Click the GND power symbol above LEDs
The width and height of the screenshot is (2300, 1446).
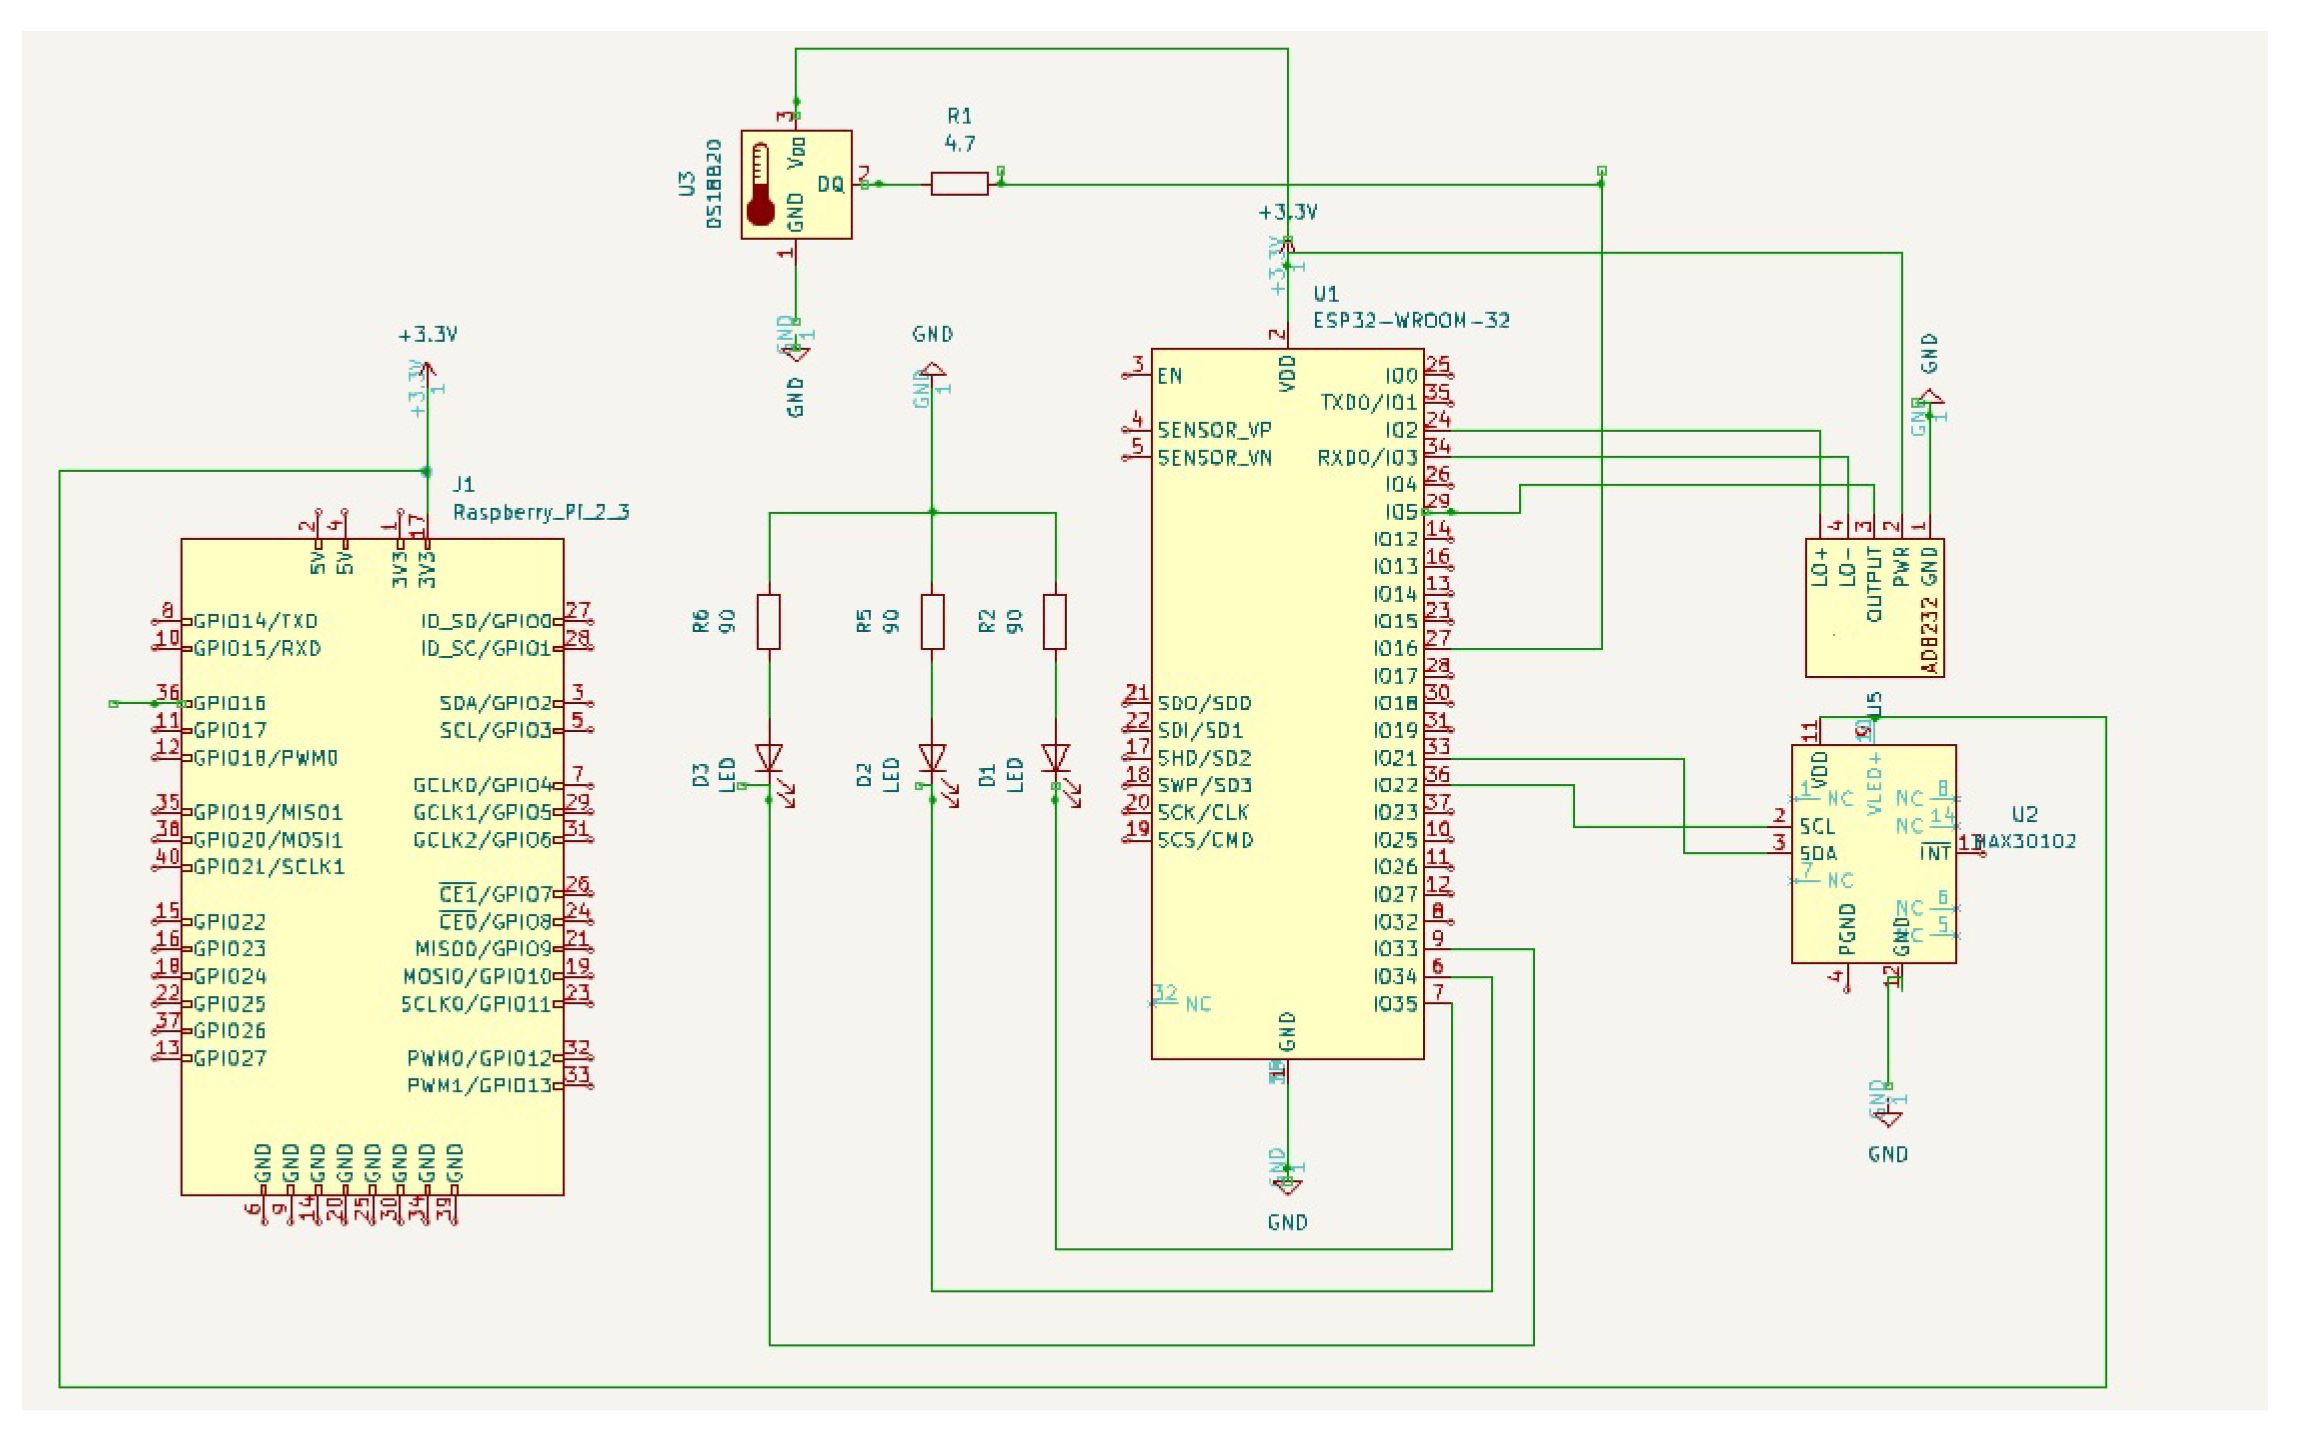931,370
